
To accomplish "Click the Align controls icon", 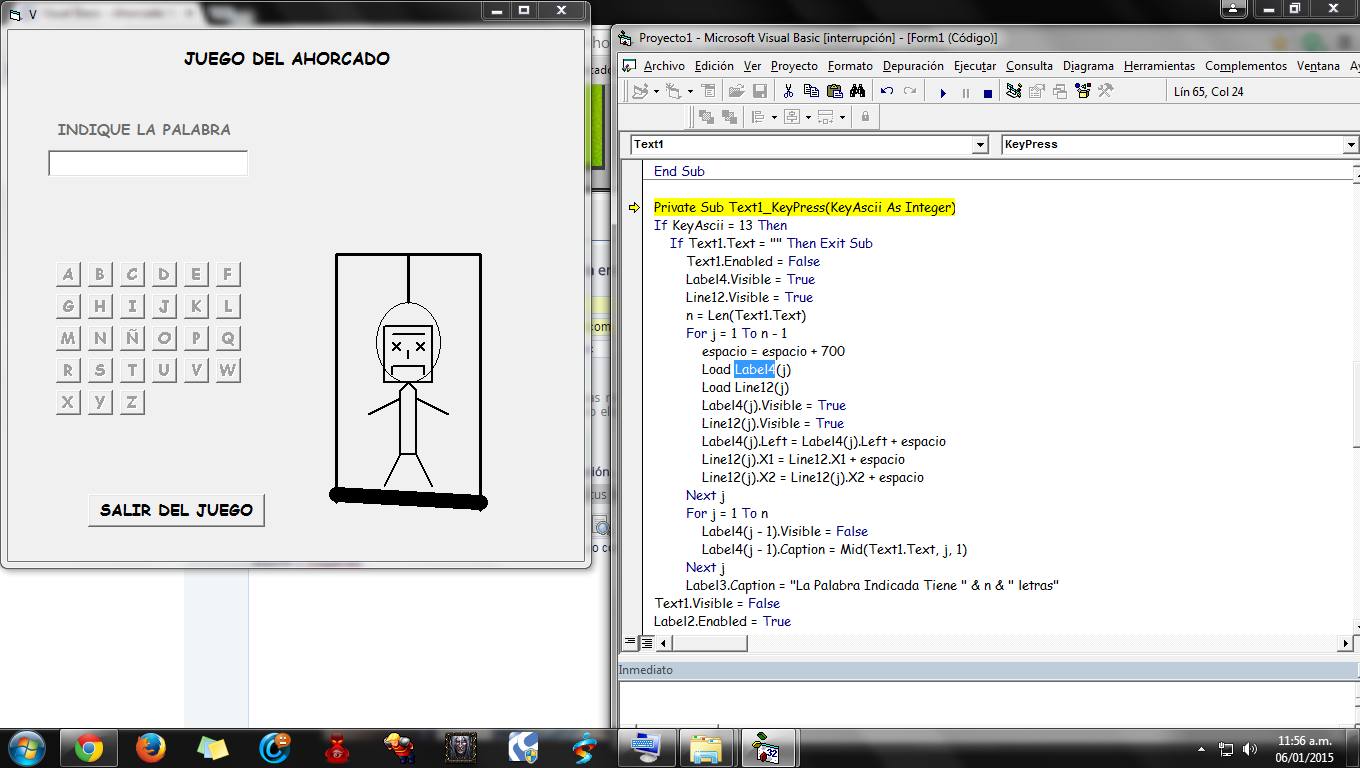I will [x=758, y=117].
